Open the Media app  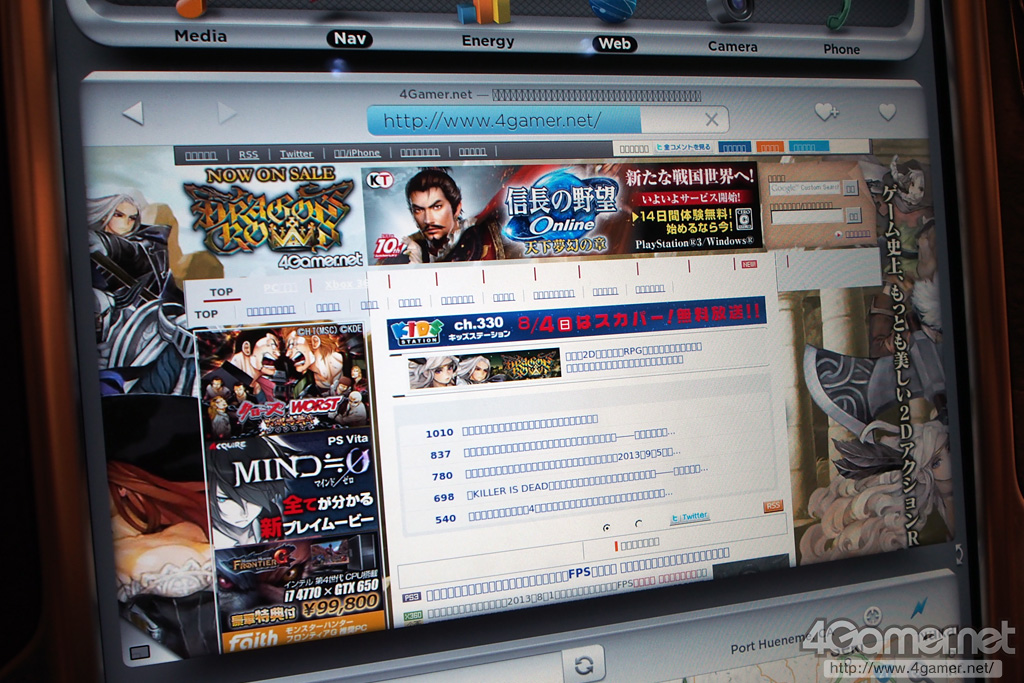pyautogui.click(x=200, y=23)
